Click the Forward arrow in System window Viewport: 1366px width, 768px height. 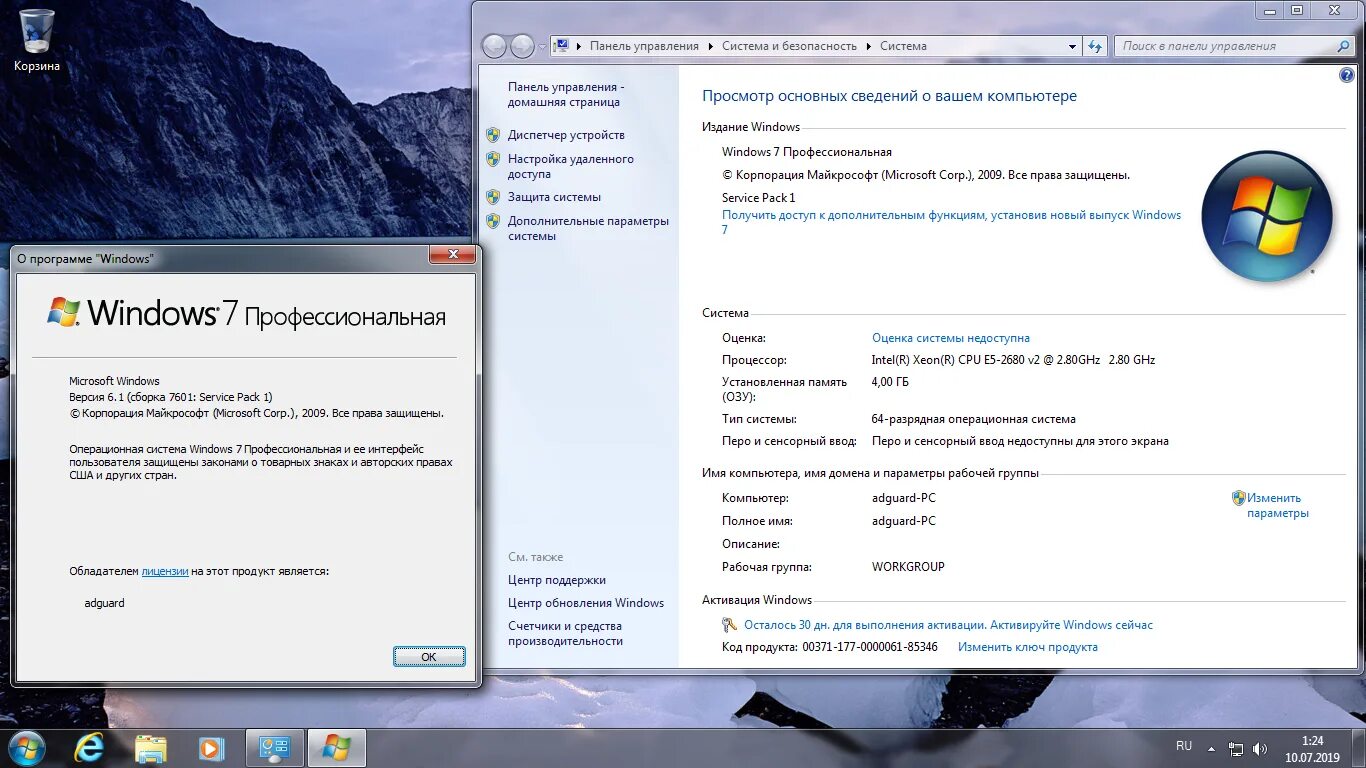522,46
